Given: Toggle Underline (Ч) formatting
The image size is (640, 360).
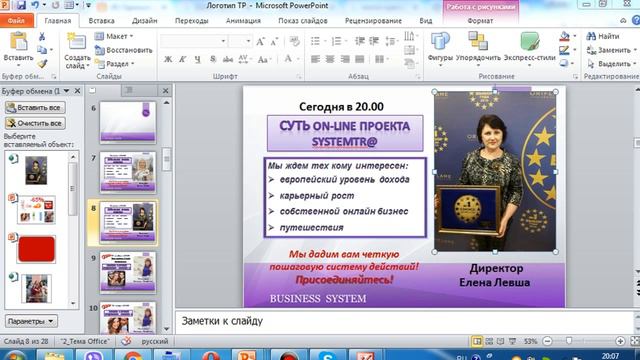Looking at the screenshot, I should pyautogui.click(x=198, y=60).
